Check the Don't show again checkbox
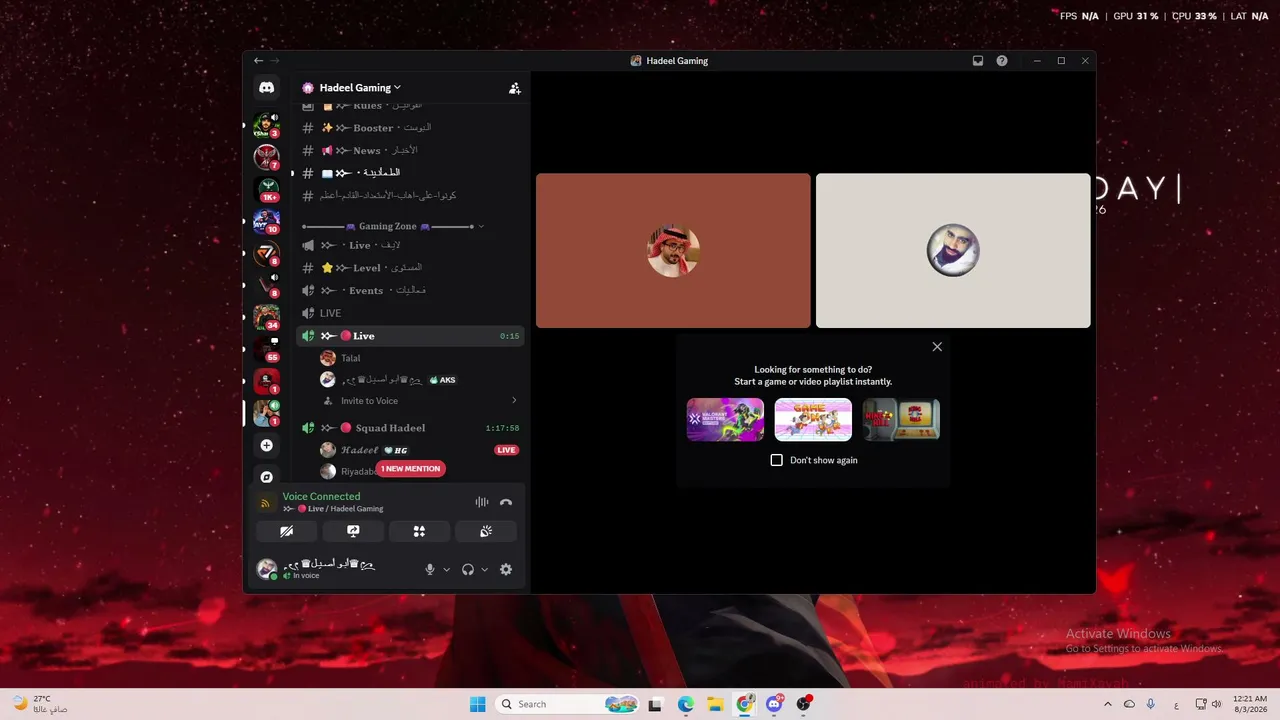Image resolution: width=1280 pixels, height=720 pixels. pos(777,460)
